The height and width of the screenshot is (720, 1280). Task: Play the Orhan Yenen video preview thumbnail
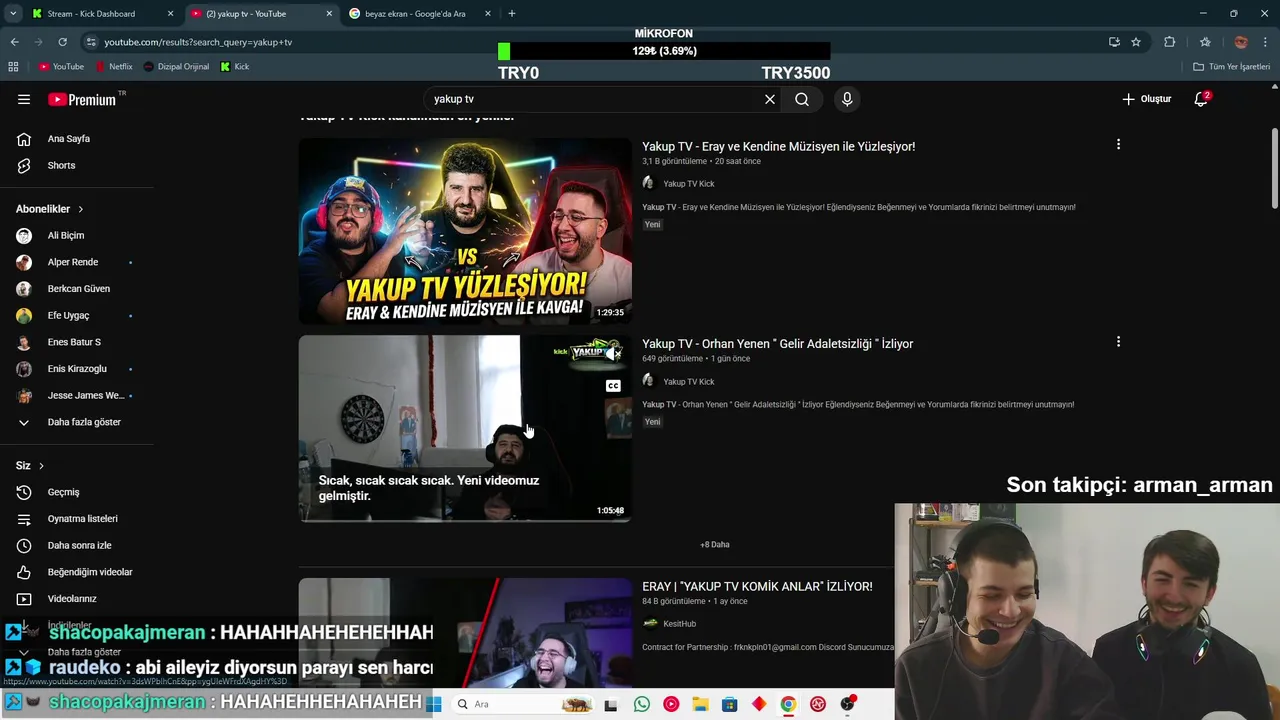465,428
